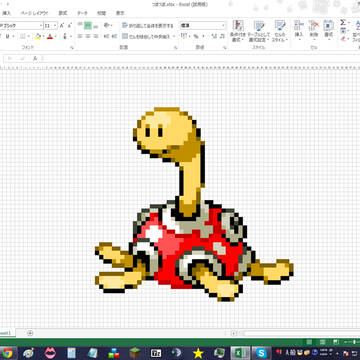Apply accounting currency format
The height and width of the screenshot is (360, 360).
(x=184, y=36)
